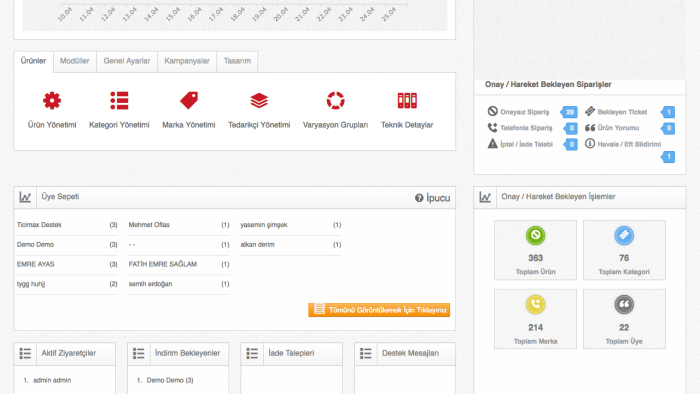Click the İptal / İade Talebi count badge
The width and height of the screenshot is (700, 394).
point(571,145)
